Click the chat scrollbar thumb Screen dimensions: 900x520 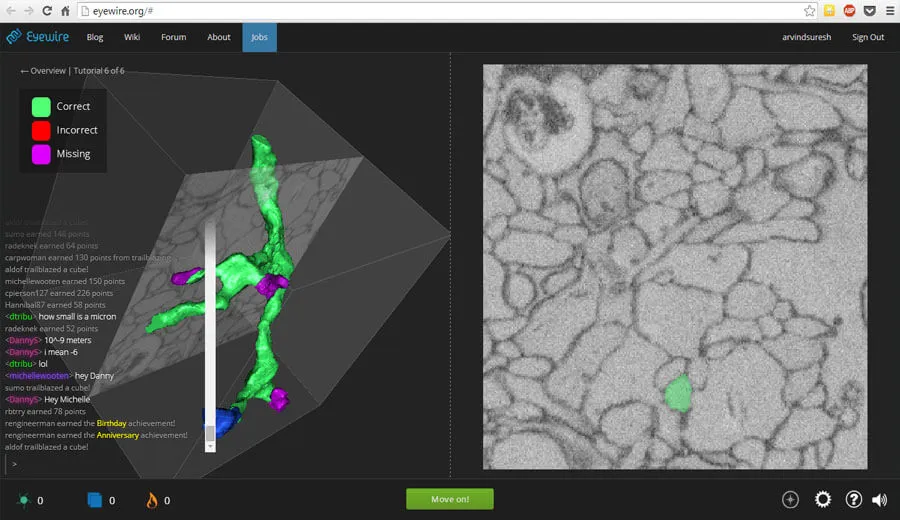(x=210, y=433)
